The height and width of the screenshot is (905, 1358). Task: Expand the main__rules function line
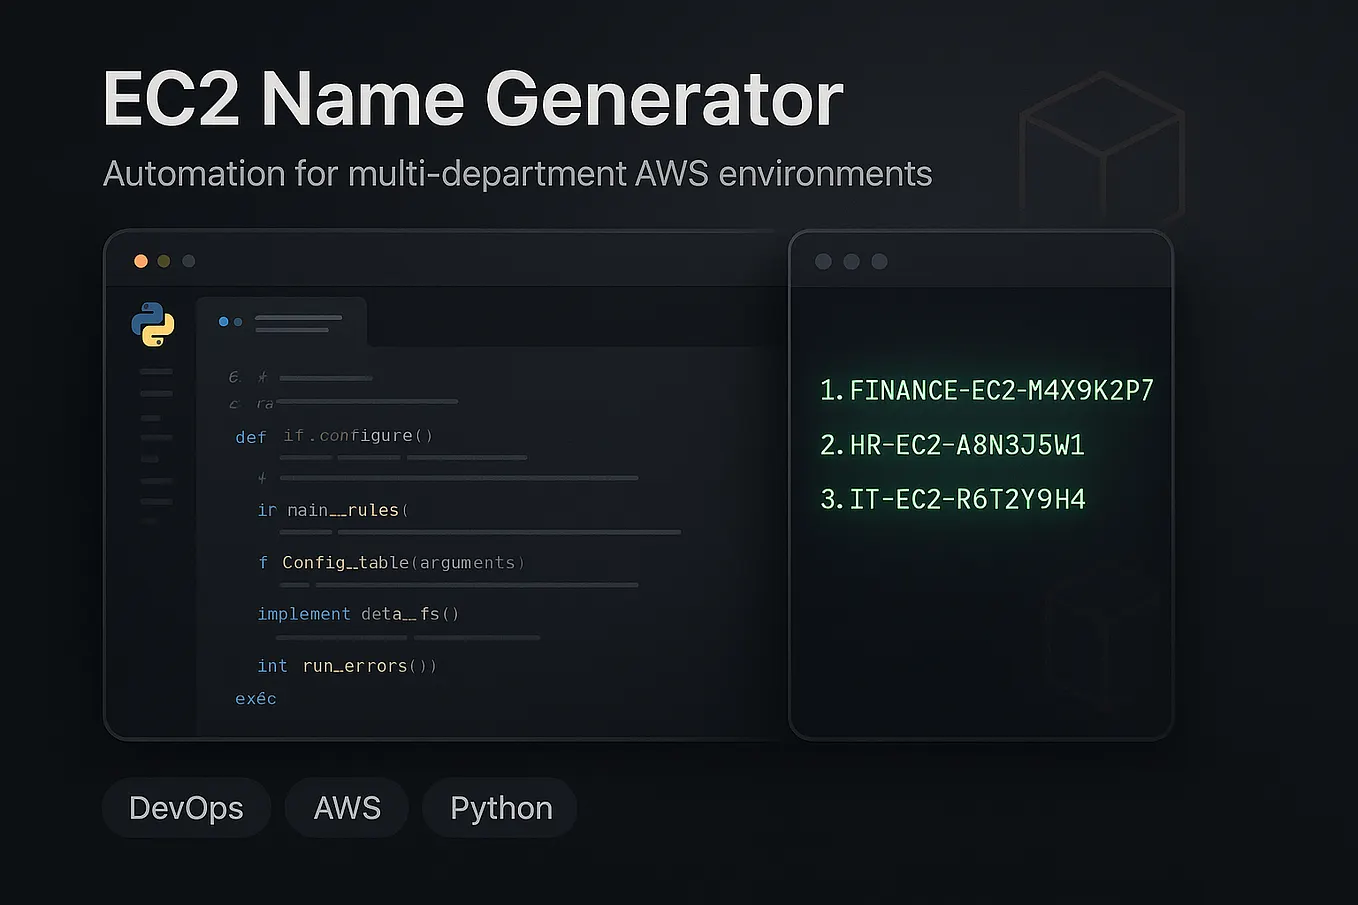[x=345, y=510]
